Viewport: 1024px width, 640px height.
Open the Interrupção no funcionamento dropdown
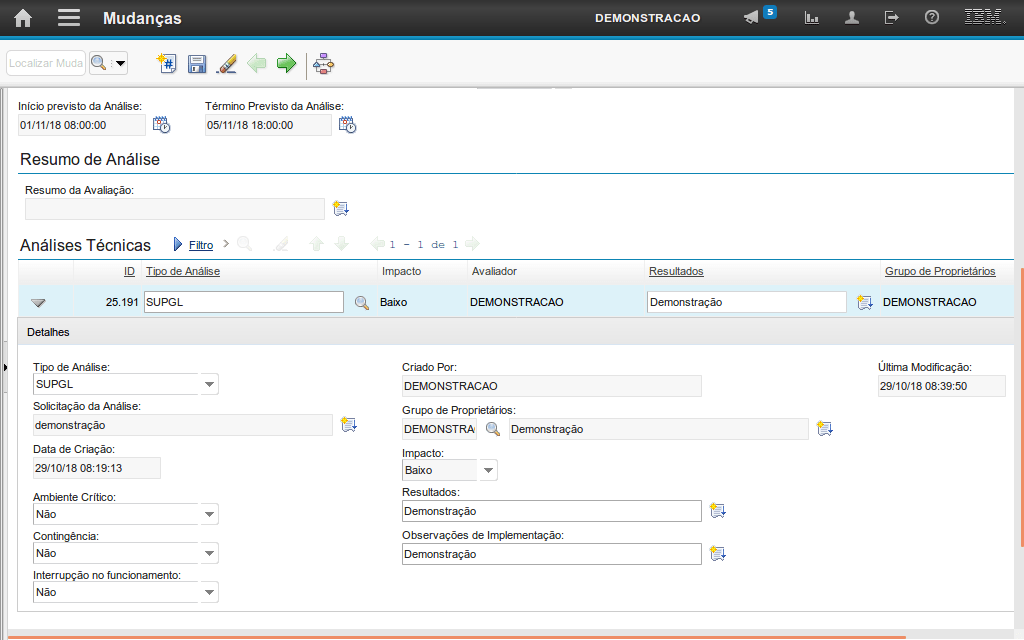tap(209, 592)
